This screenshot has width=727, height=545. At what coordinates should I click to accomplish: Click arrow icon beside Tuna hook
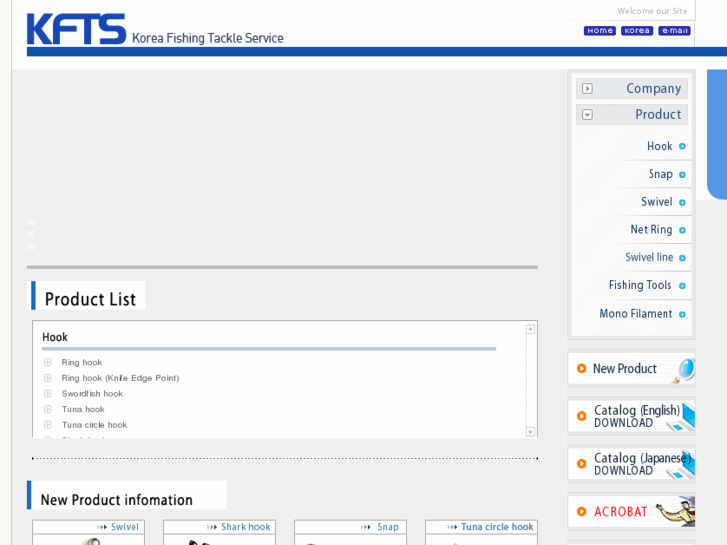click(47, 409)
